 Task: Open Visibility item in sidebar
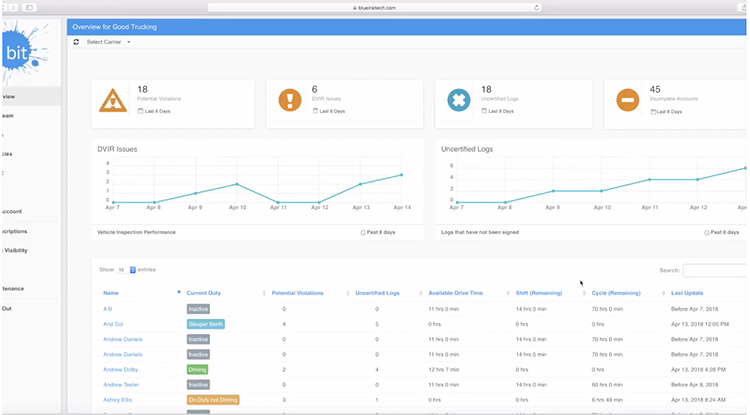tap(15, 251)
